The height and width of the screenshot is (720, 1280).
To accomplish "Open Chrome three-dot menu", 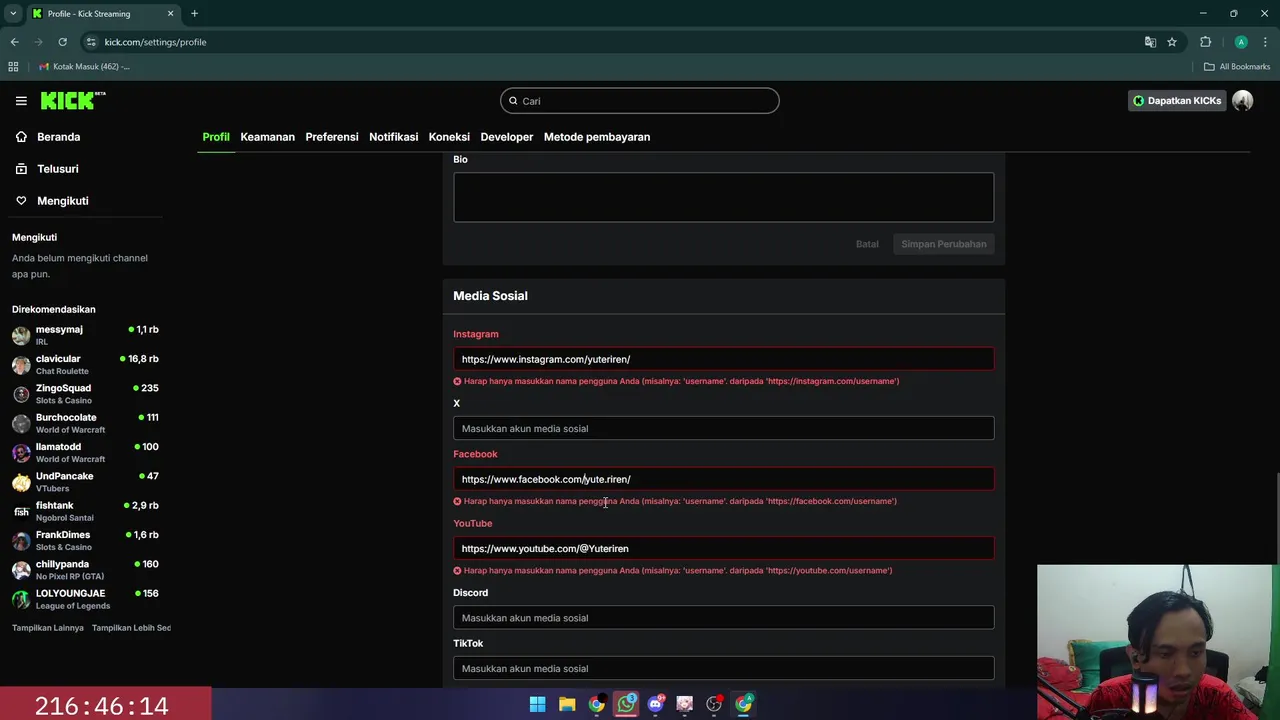I will (x=1266, y=42).
